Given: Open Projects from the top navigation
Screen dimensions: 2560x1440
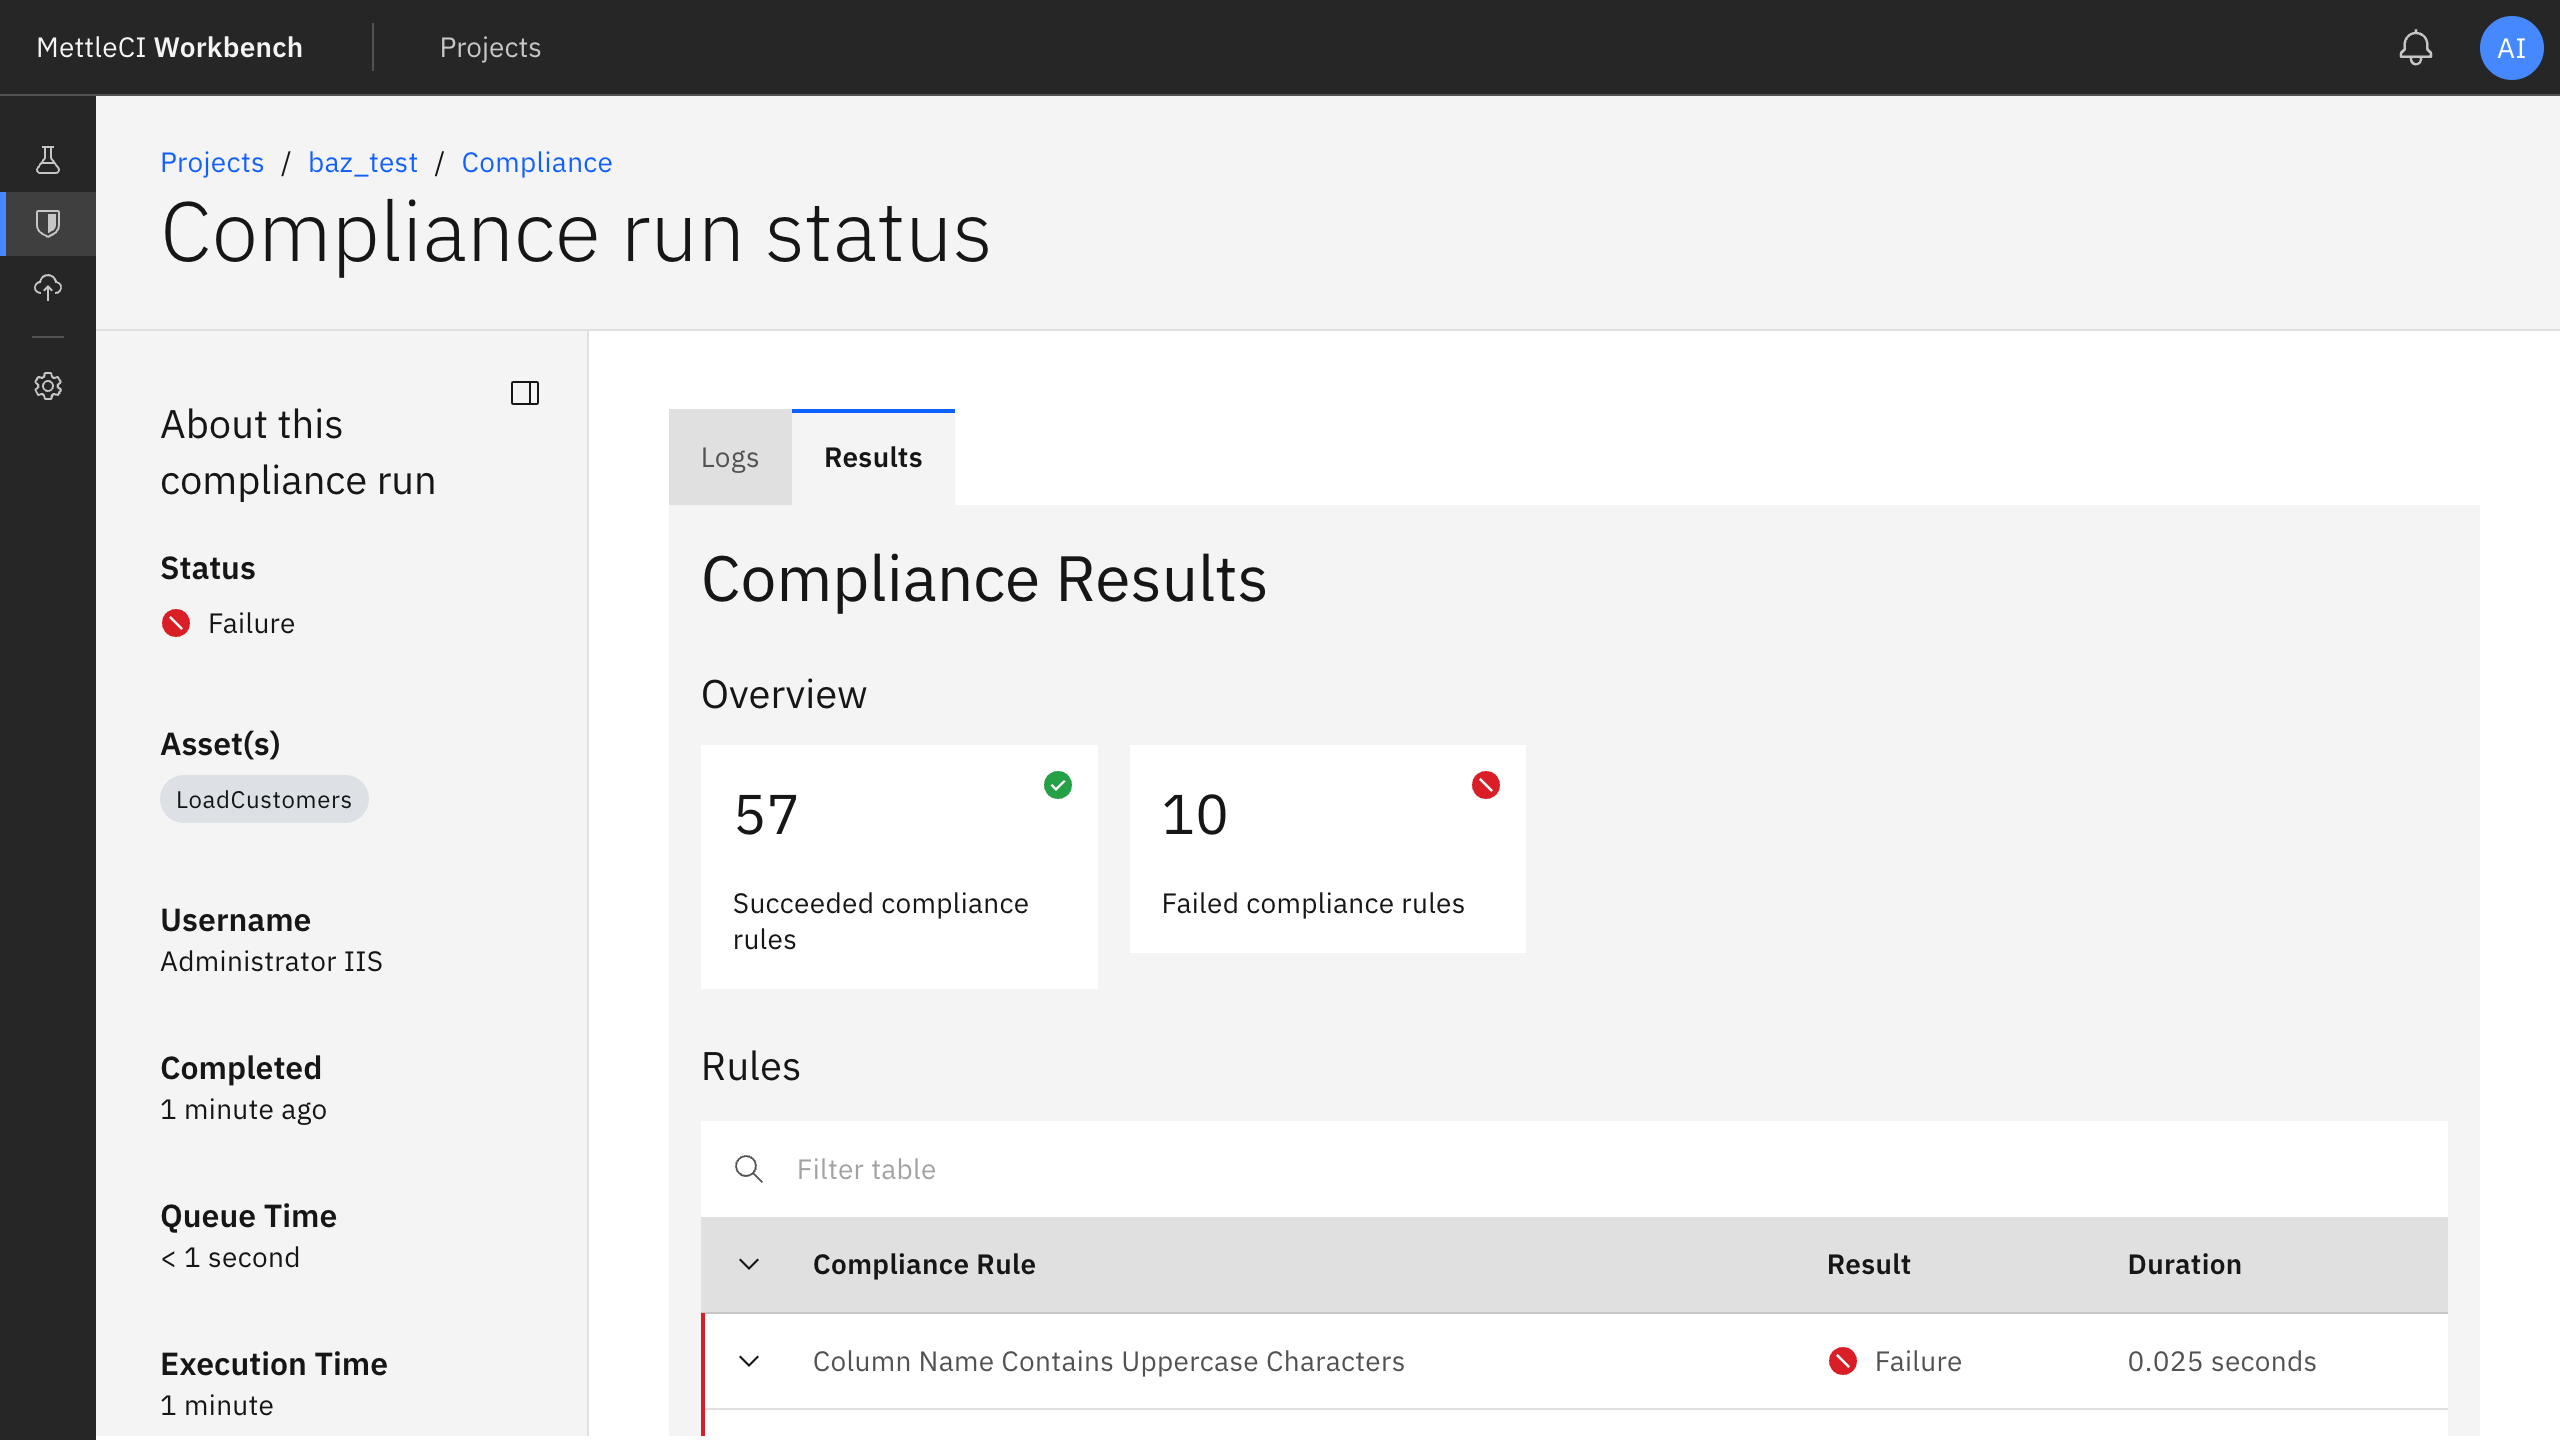Looking at the screenshot, I should coord(490,47).
